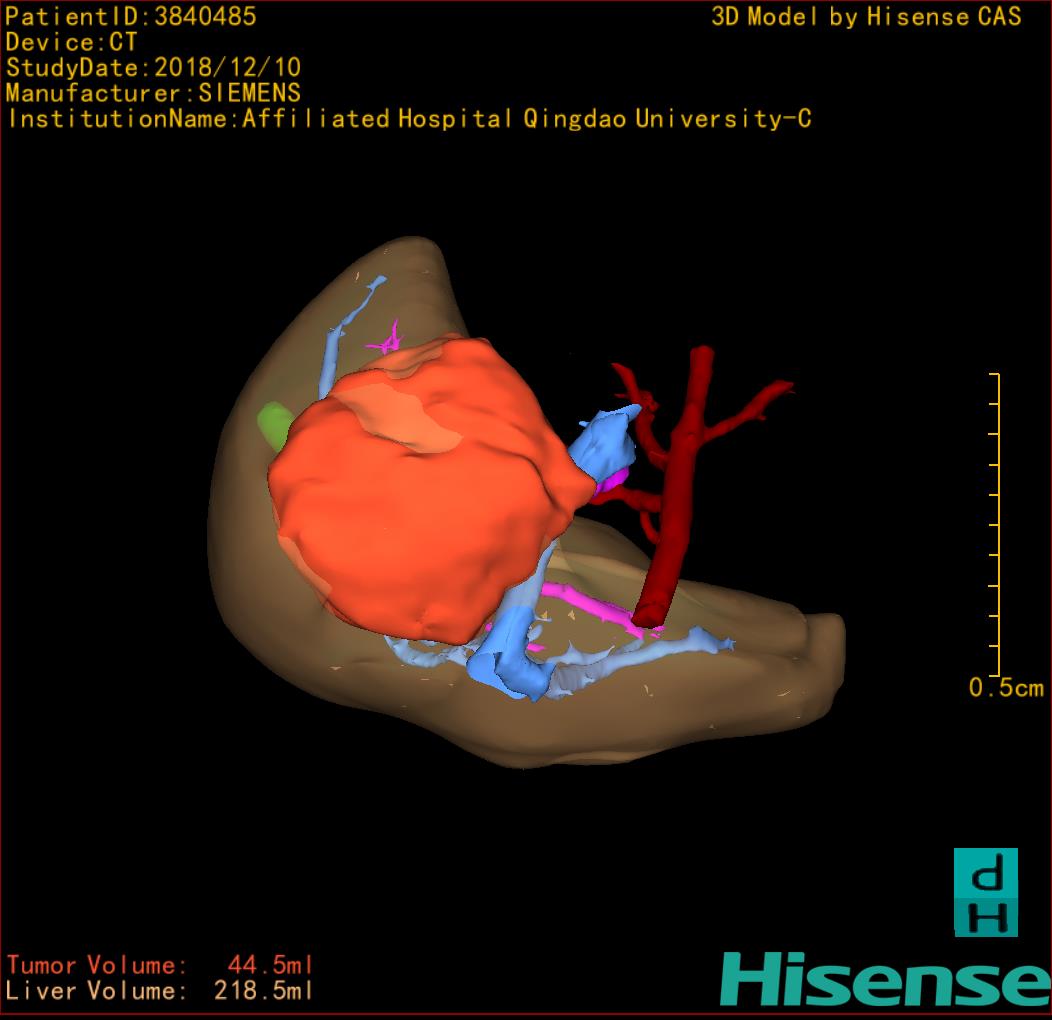Click the small magenta vessel above tumor
The image size is (1052, 1020).
point(386,338)
